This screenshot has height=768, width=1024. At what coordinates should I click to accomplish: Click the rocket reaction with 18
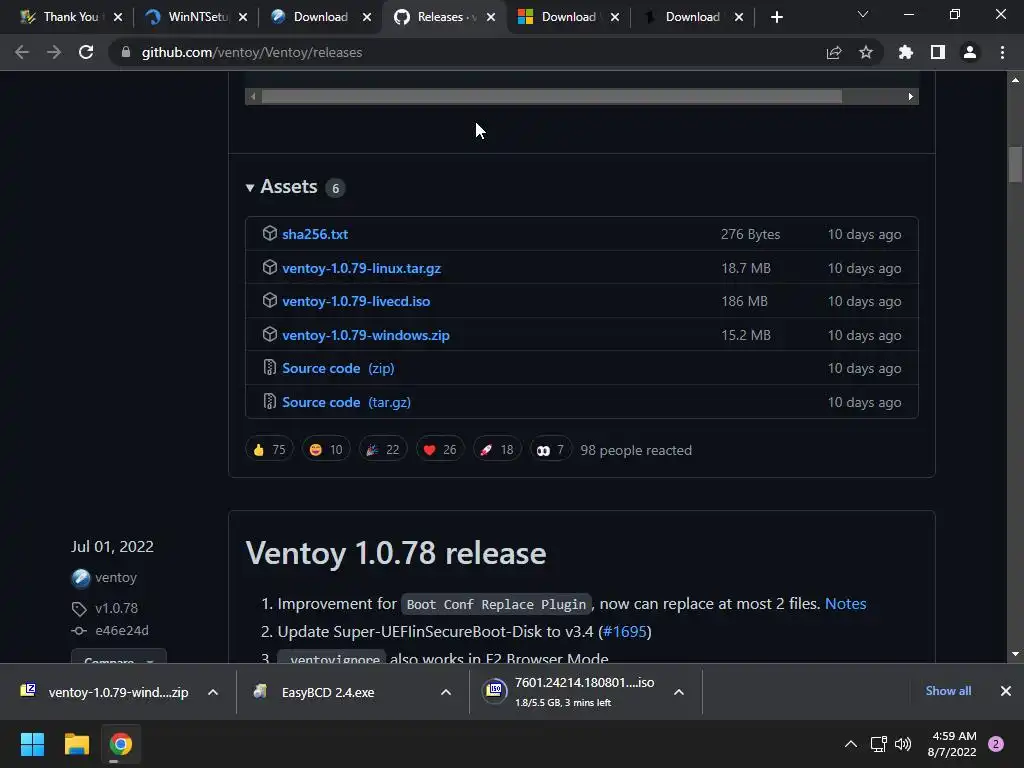coord(497,449)
